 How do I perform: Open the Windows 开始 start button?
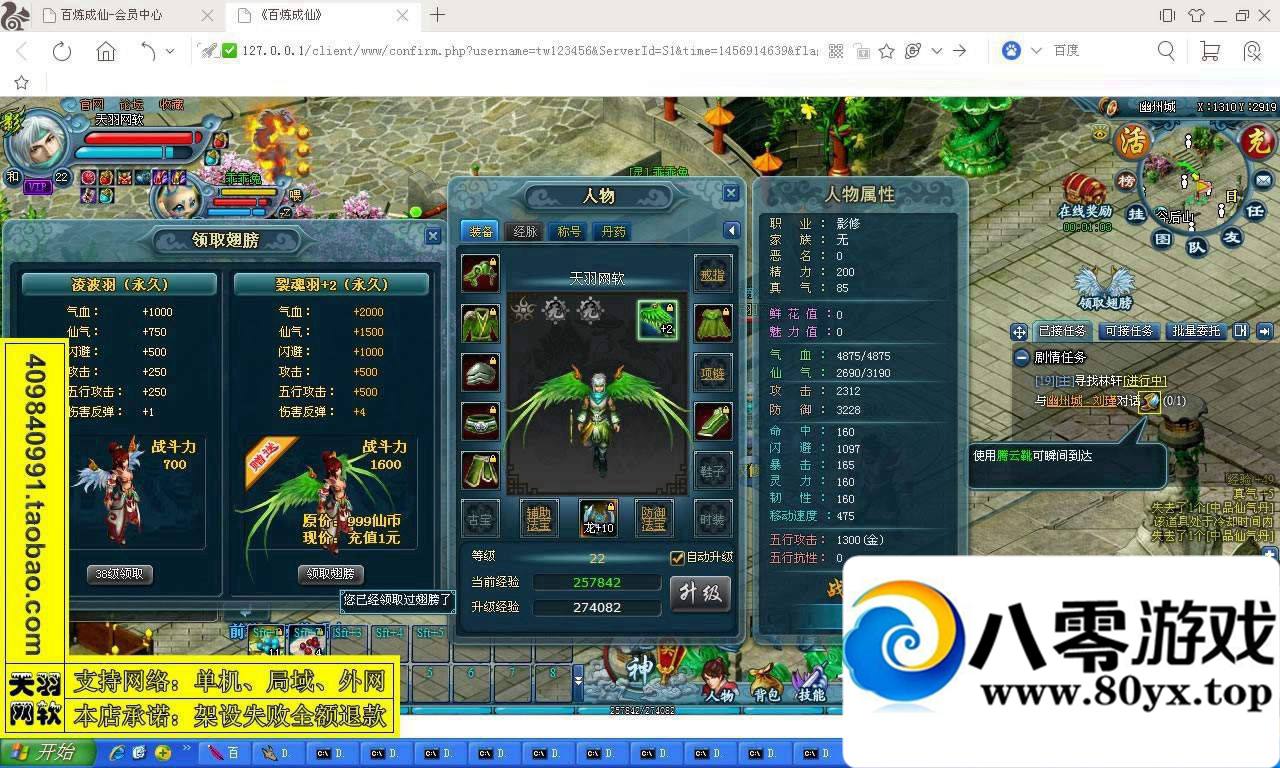click(x=47, y=752)
